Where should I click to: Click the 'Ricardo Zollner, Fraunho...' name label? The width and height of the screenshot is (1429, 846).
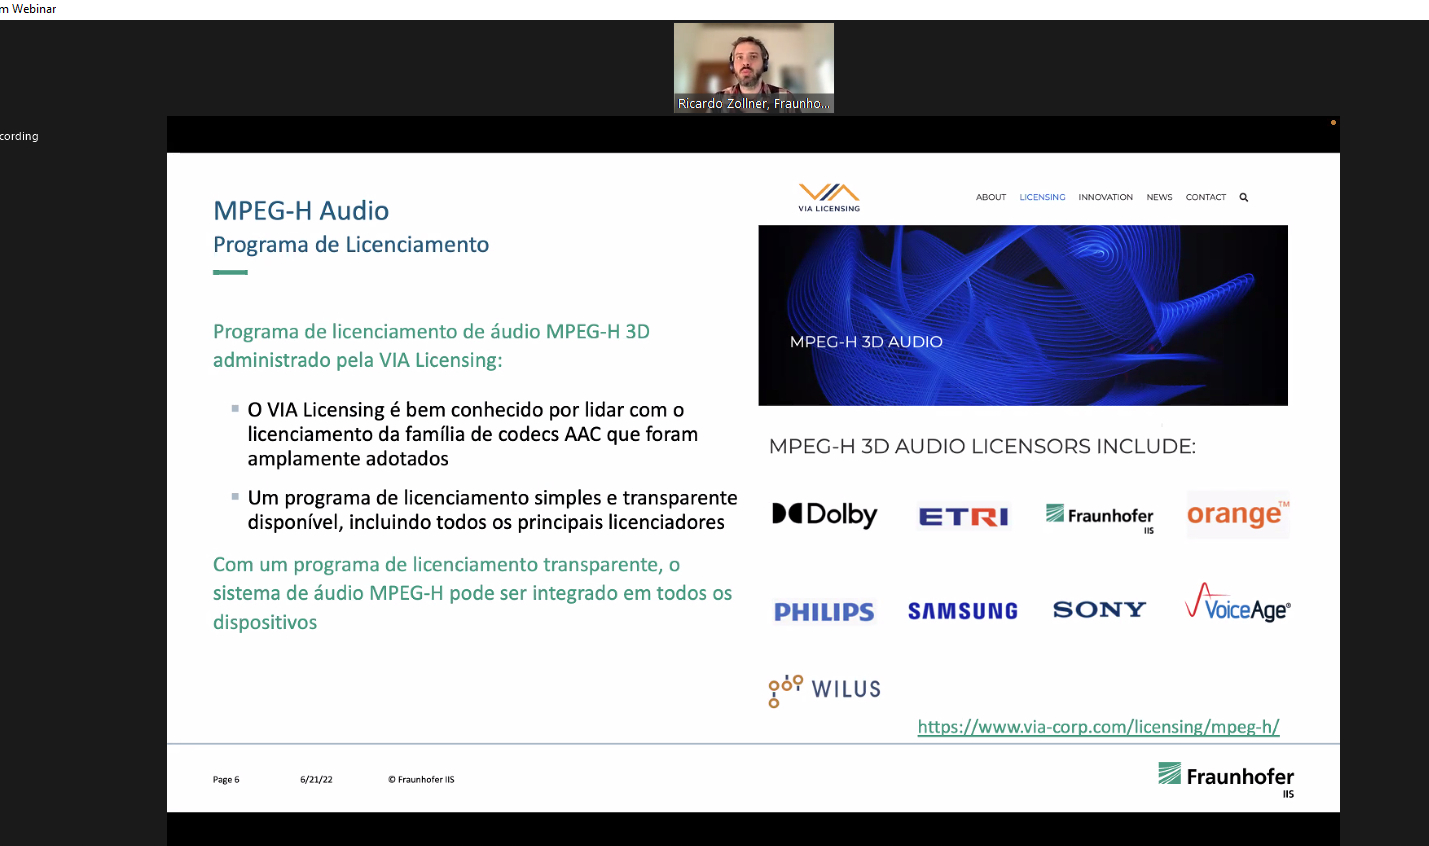coord(754,103)
